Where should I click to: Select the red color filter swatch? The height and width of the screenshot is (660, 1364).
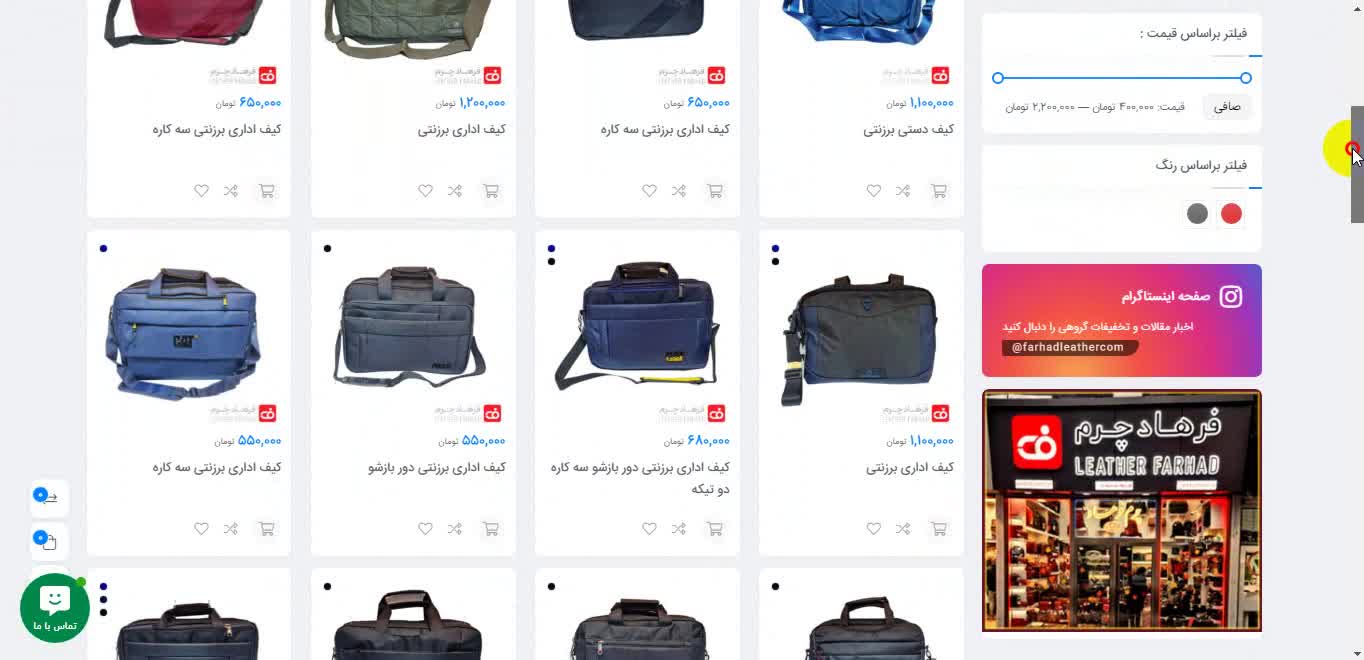[x=1231, y=213]
